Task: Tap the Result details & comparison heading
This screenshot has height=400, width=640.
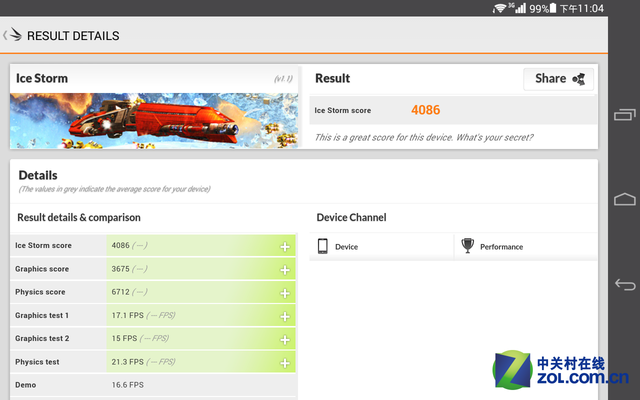Action: 79,218
